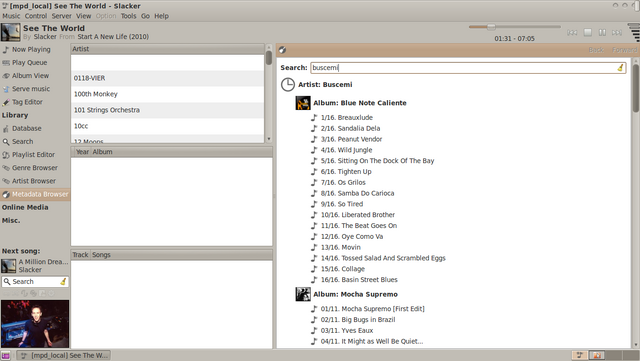640x361 pixels.
Task: Click the mpd_local taskbar window button
Action: pyautogui.click(x=64, y=355)
